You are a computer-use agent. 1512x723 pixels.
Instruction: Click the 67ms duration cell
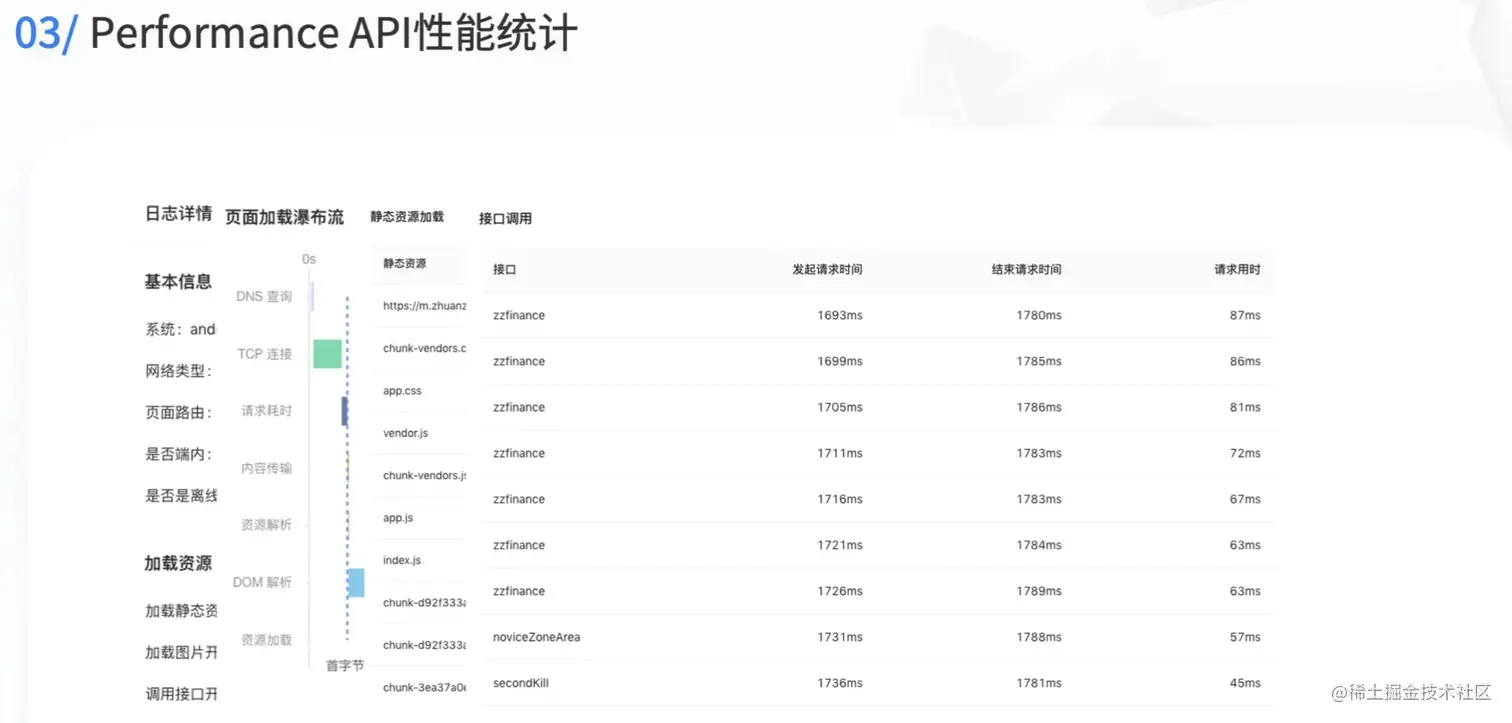pyautogui.click(x=1245, y=499)
